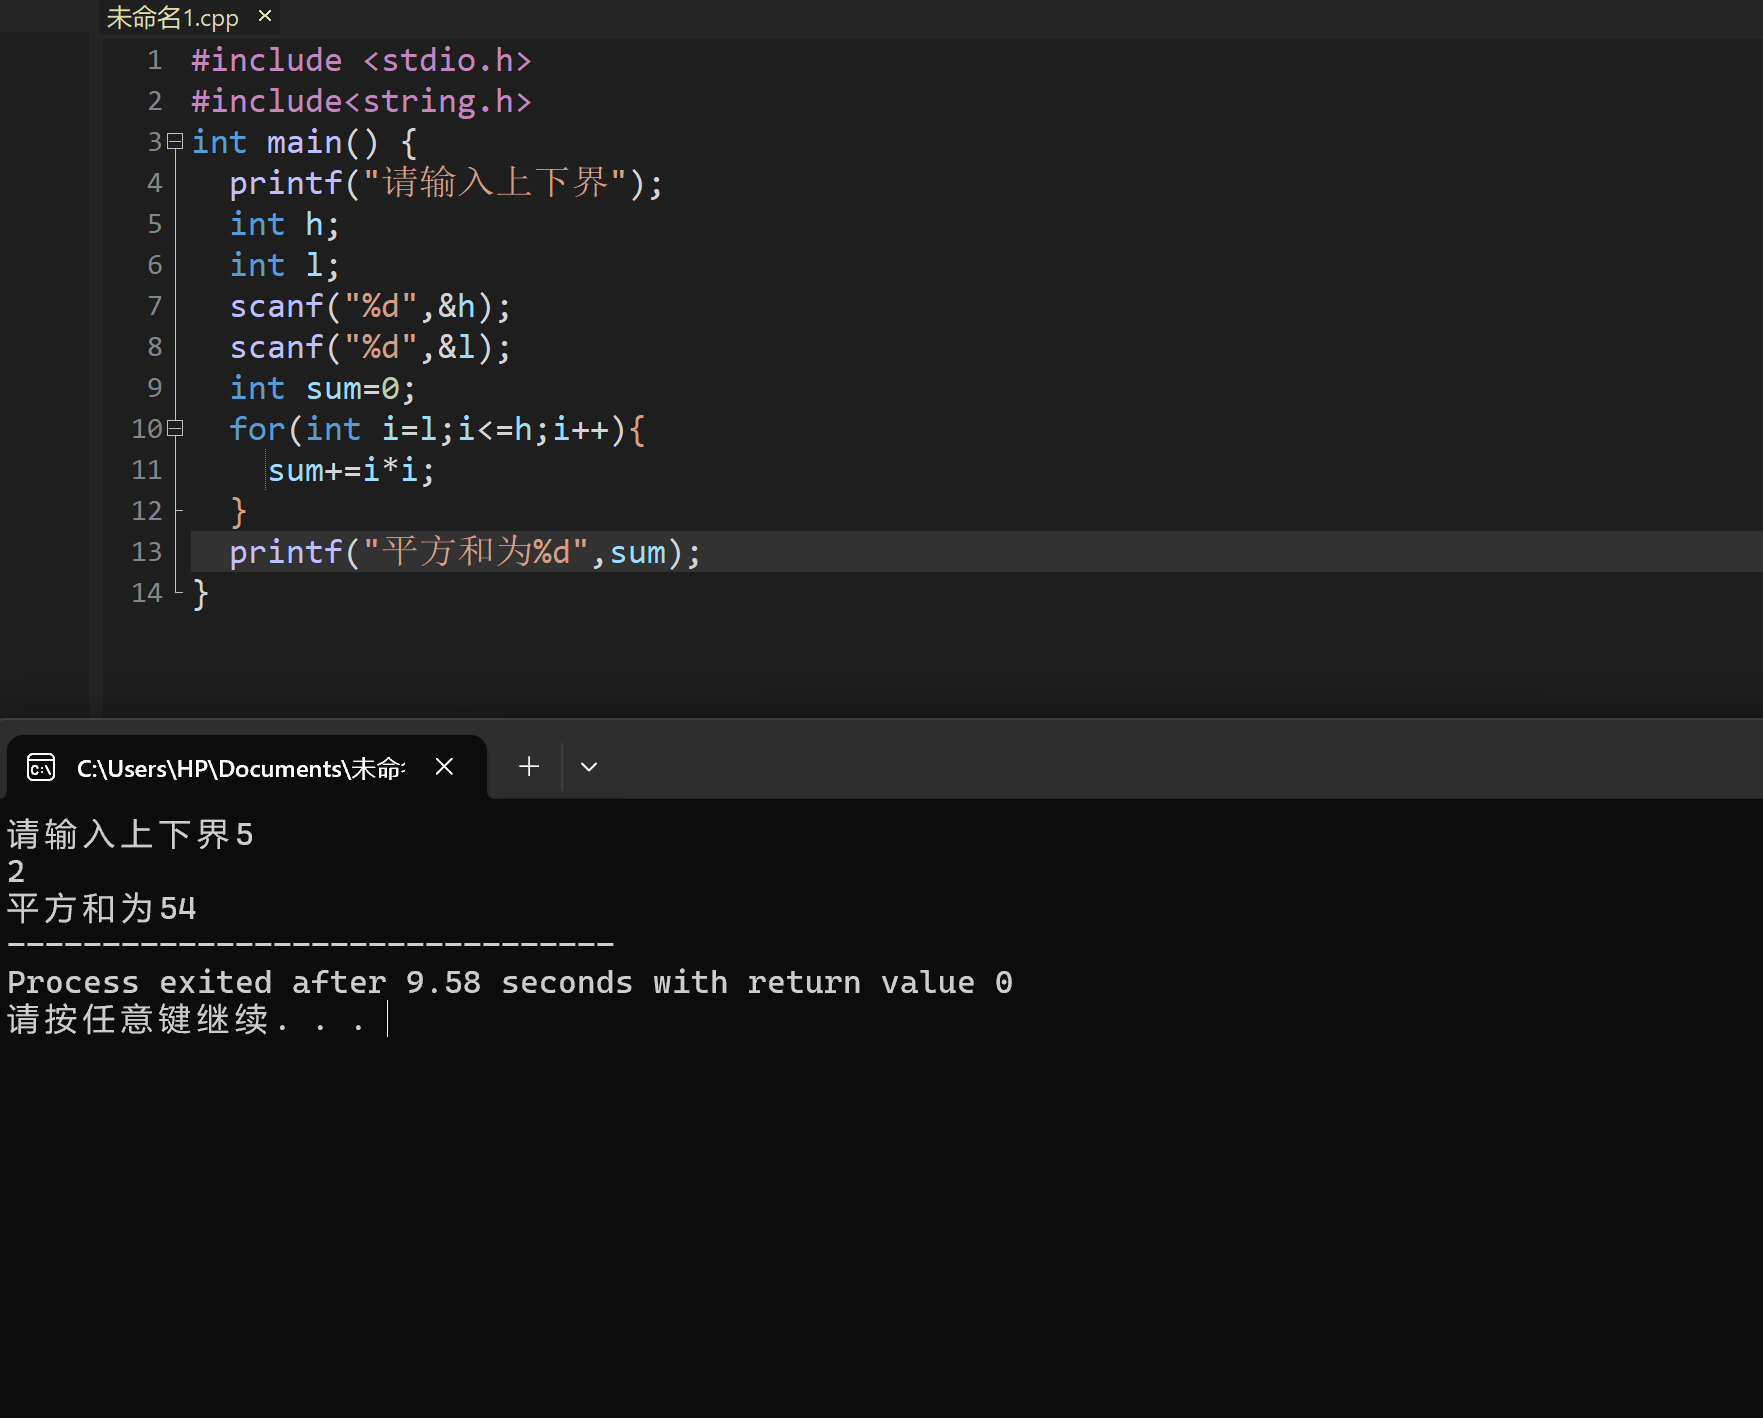Click the 平方和为54 result in the terminal
This screenshot has height=1418, width=1763.
coord(100,907)
